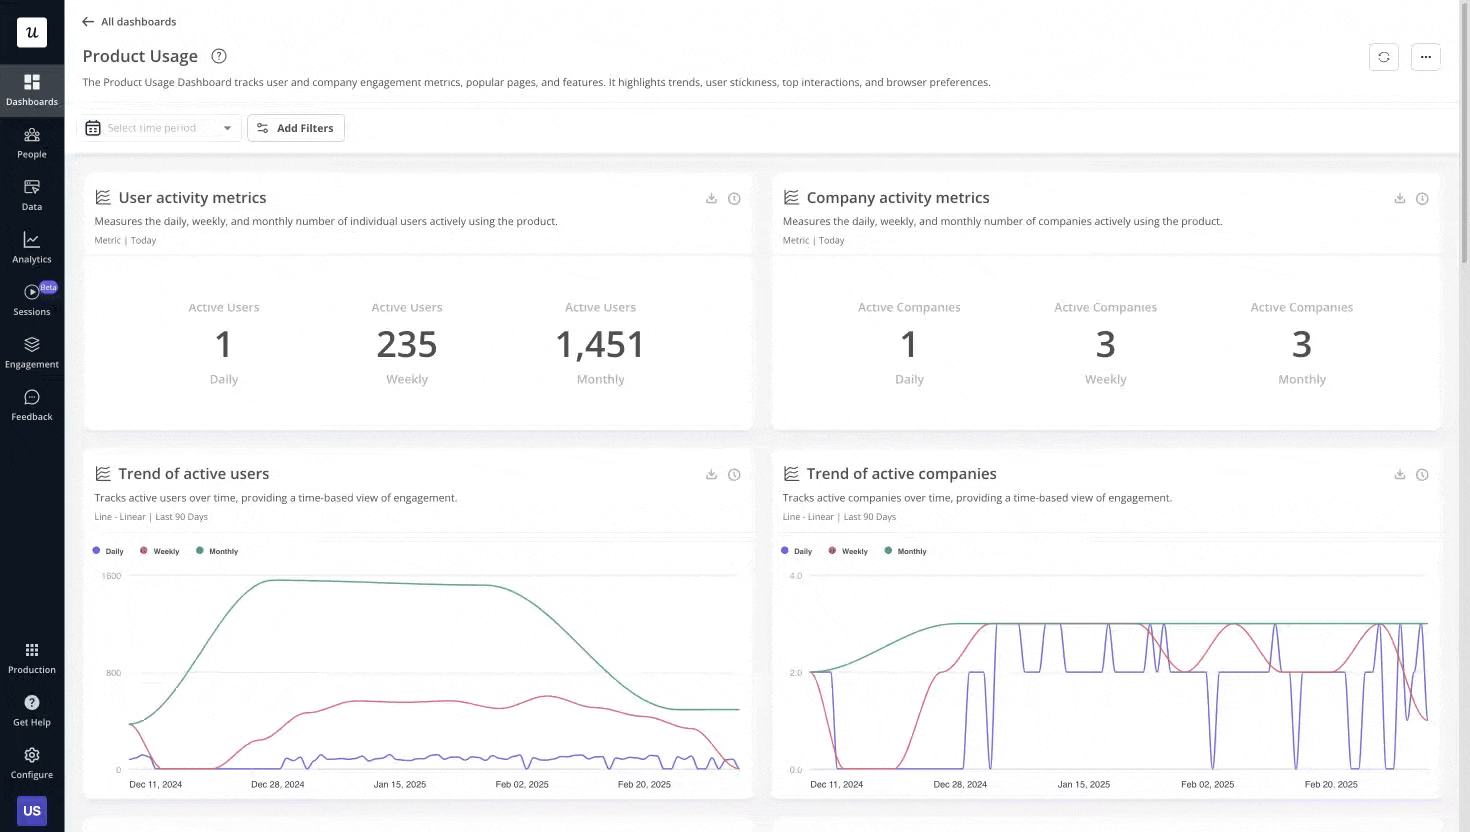
Task: Open the Sessions Beta section
Action: (31, 299)
